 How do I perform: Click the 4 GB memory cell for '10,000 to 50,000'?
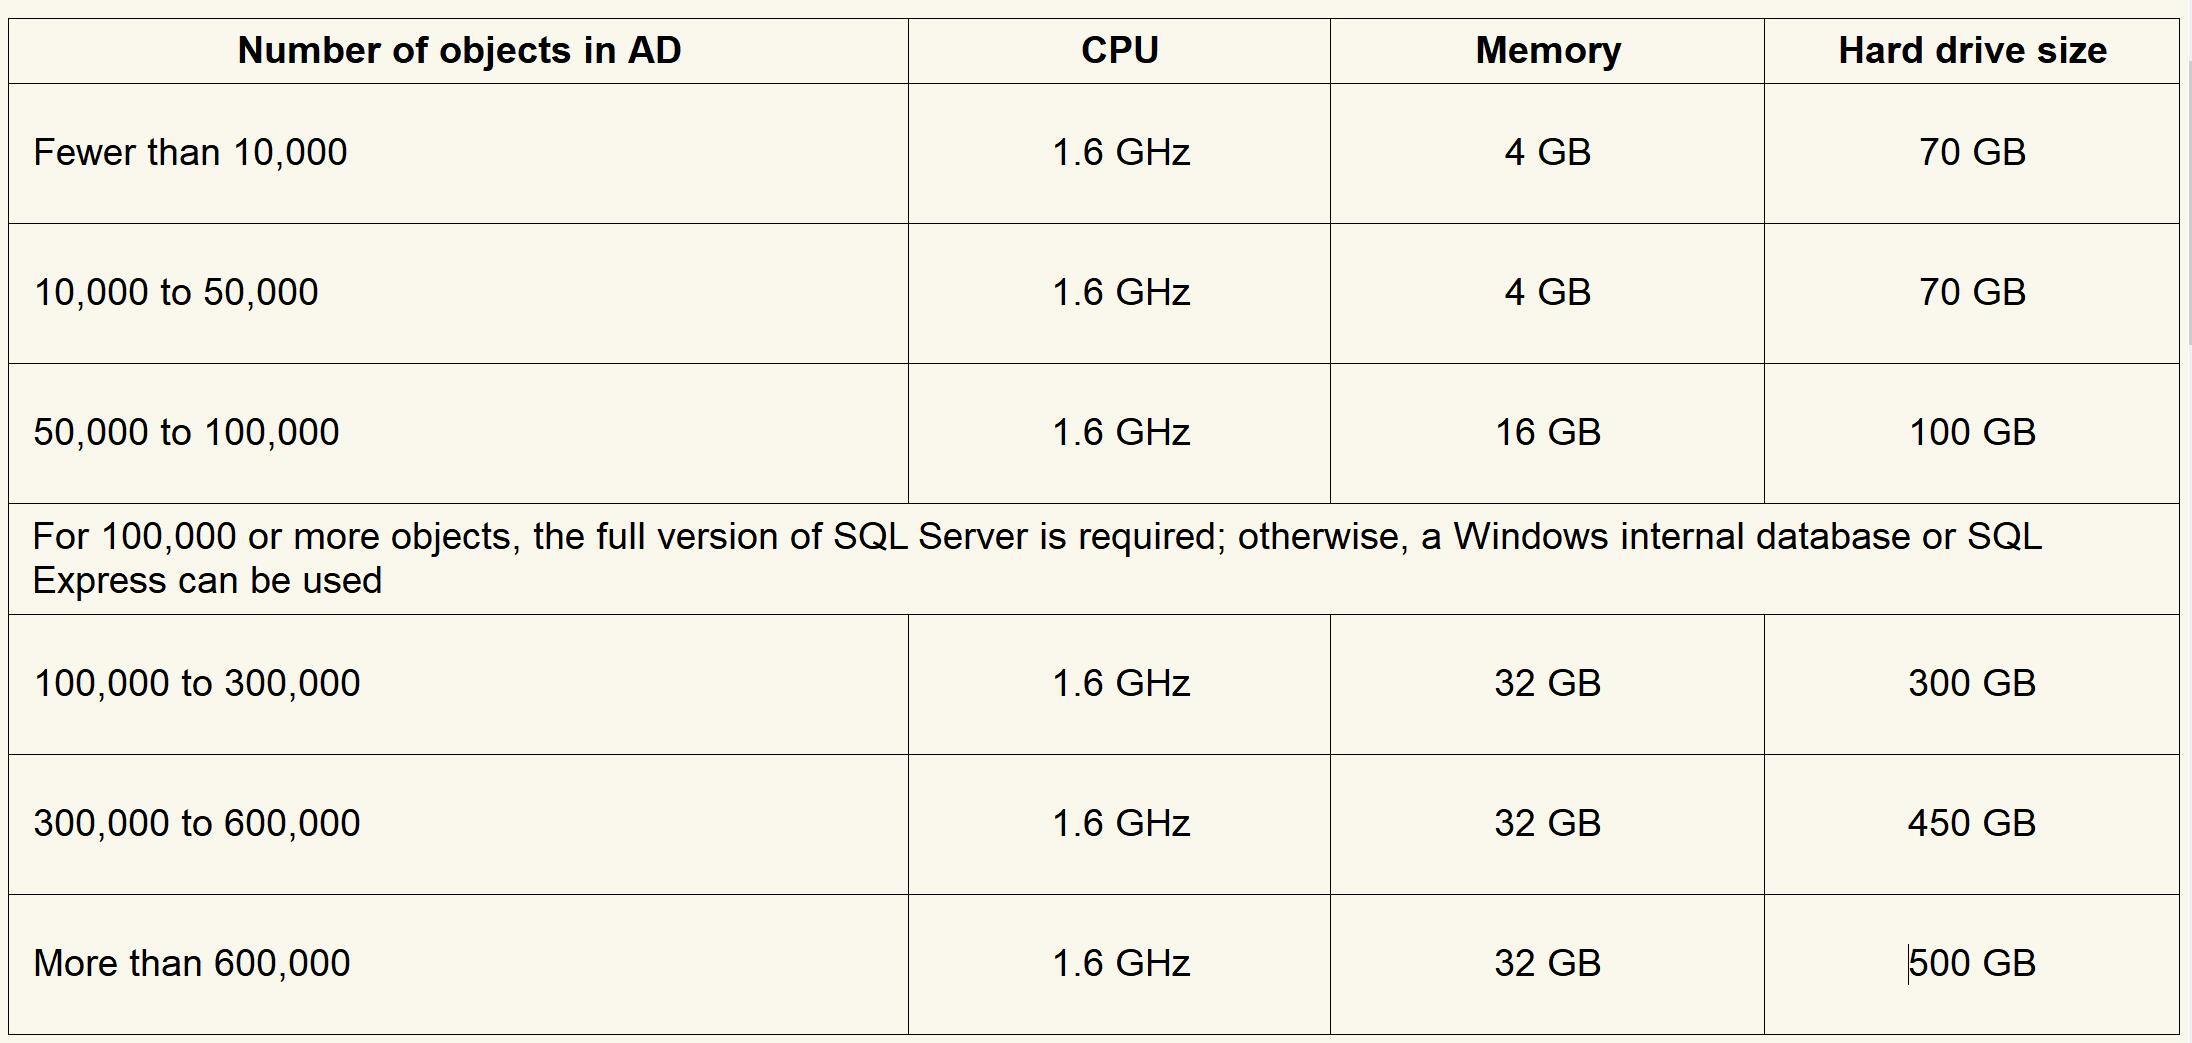[x=1547, y=293]
